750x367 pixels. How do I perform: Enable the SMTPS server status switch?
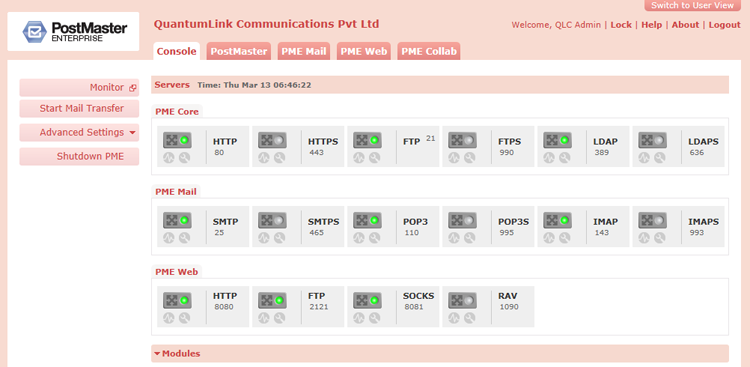coord(272,221)
